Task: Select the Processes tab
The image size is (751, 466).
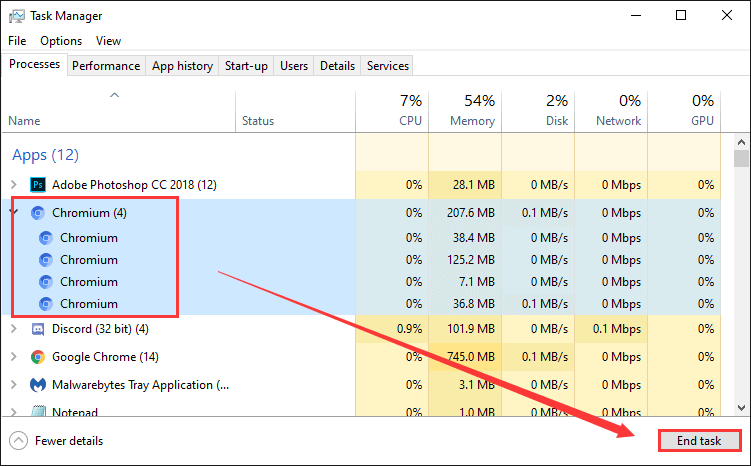Action: click(34, 64)
